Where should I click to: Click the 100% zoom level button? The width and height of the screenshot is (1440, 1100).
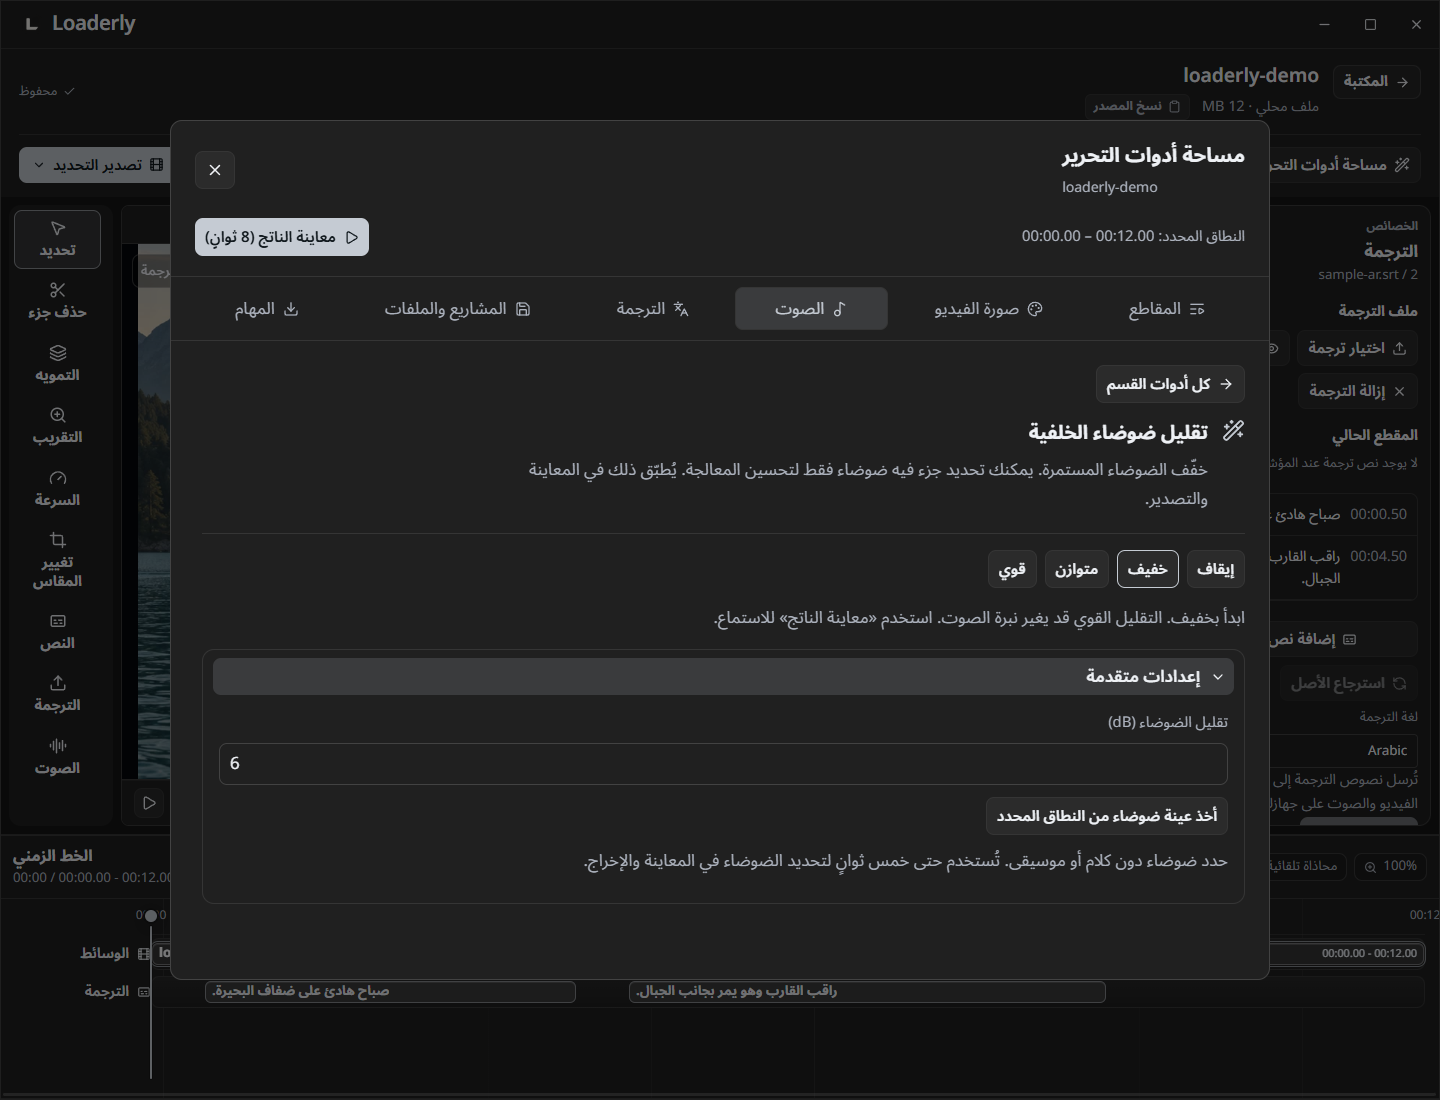(1390, 866)
